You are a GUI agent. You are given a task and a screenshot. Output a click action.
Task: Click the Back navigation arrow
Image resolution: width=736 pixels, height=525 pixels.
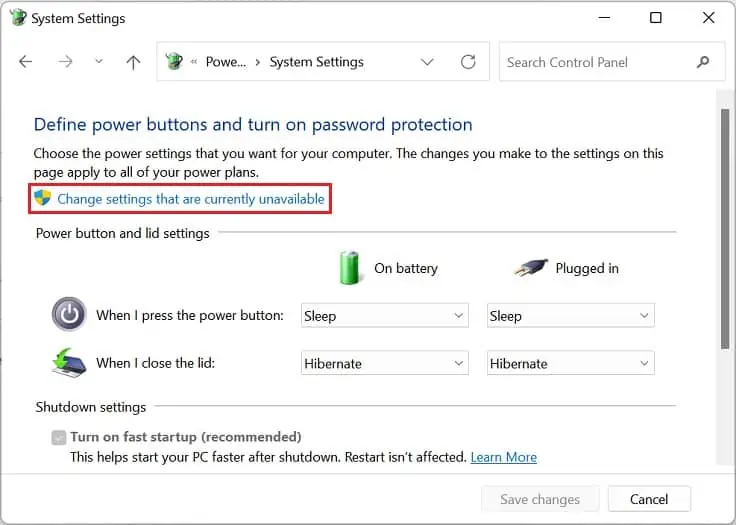26,62
